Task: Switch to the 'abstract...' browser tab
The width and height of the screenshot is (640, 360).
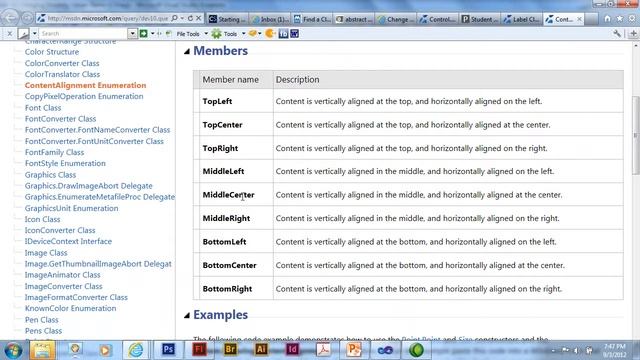Action: coord(354,19)
